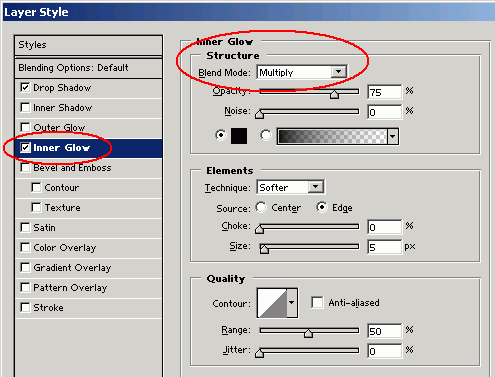Select the Styles list item
This screenshot has width=495, height=377.
[89, 45]
